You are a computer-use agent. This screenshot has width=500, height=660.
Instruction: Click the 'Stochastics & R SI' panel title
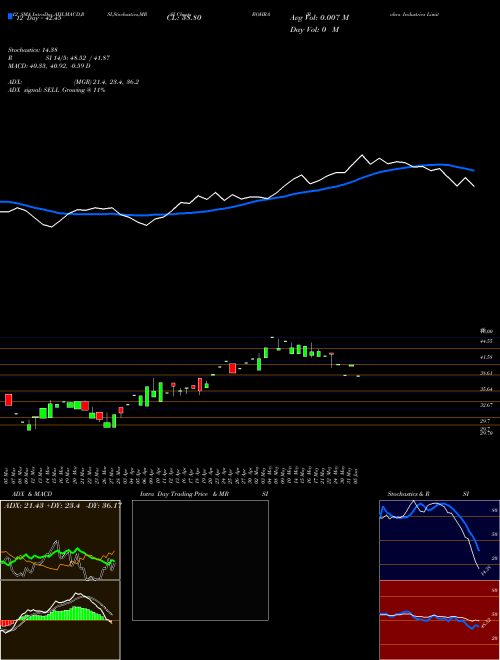click(x=428, y=494)
